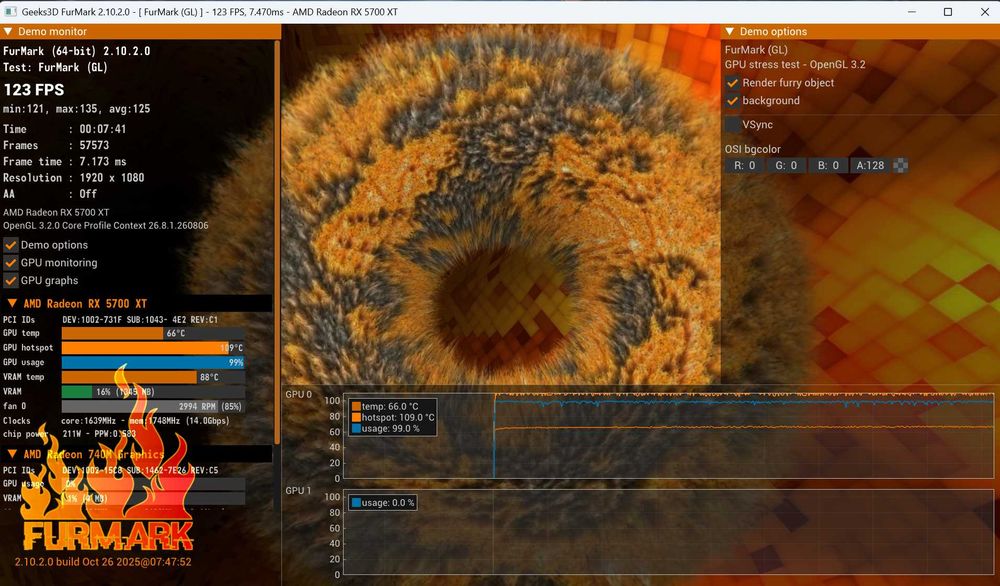Click the temp: 66.0 °C legend swatch
Screen dimensions: 1000x586
click(356, 406)
